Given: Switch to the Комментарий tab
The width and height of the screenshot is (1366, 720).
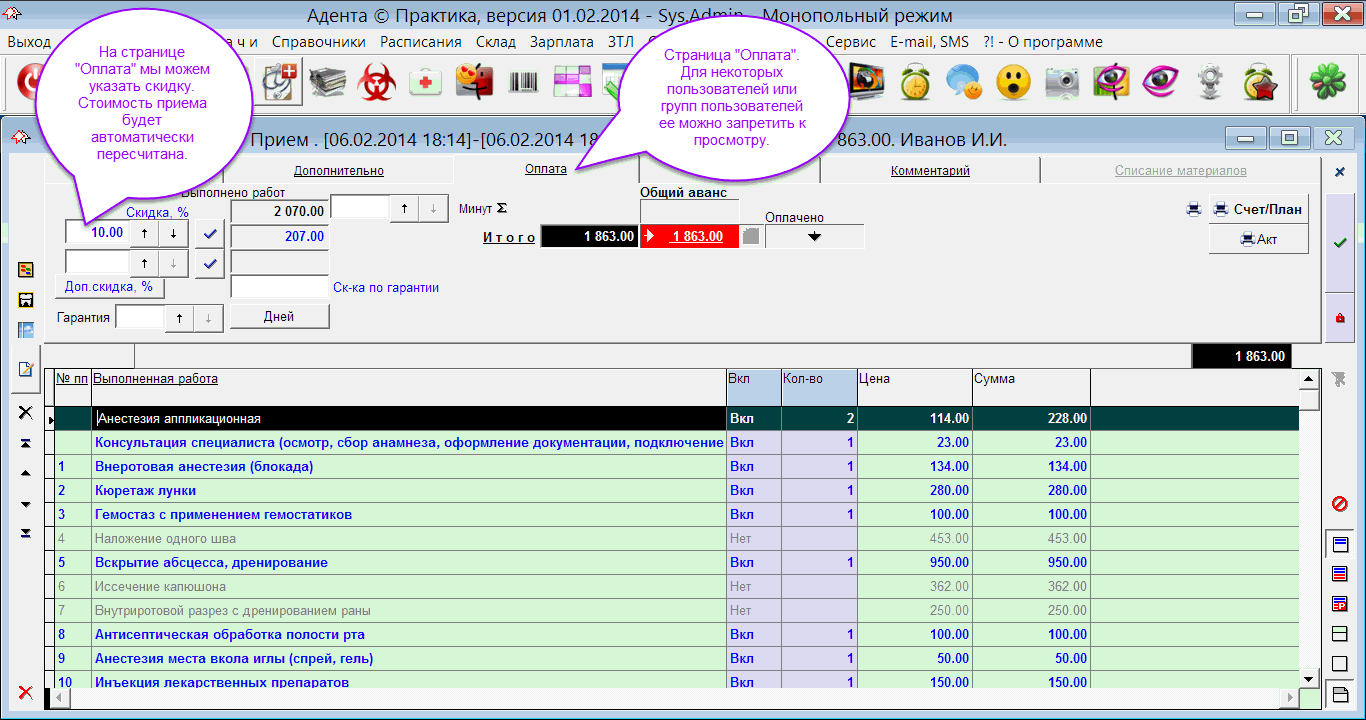Looking at the screenshot, I should pyautogui.click(x=930, y=171).
